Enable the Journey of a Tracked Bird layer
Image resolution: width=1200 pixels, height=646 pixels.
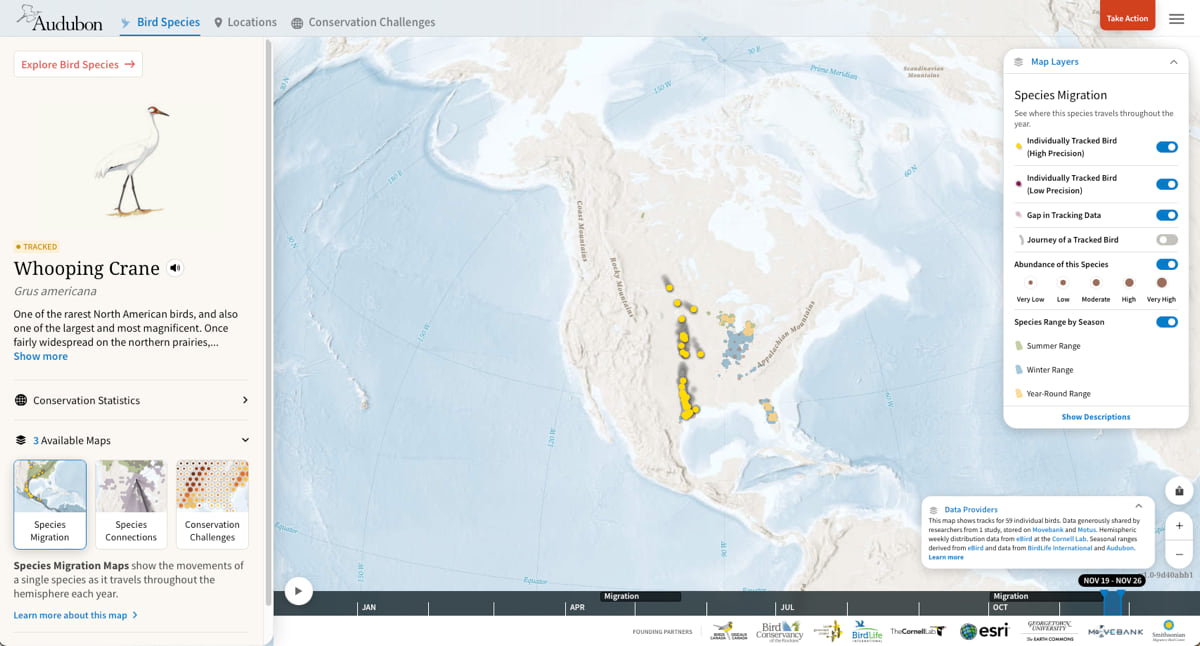(x=1167, y=239)
